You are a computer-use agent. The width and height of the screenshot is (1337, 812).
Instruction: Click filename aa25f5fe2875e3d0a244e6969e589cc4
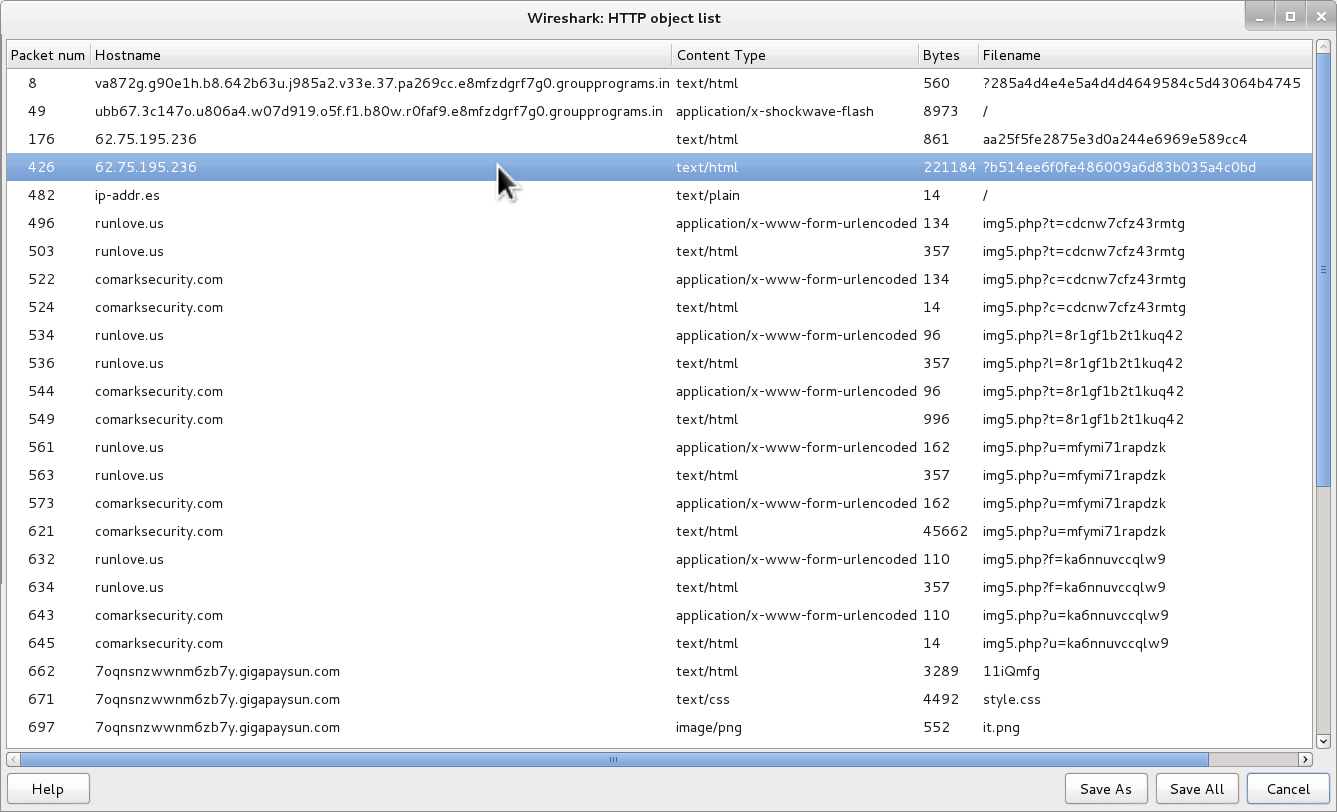(1115, 139)
